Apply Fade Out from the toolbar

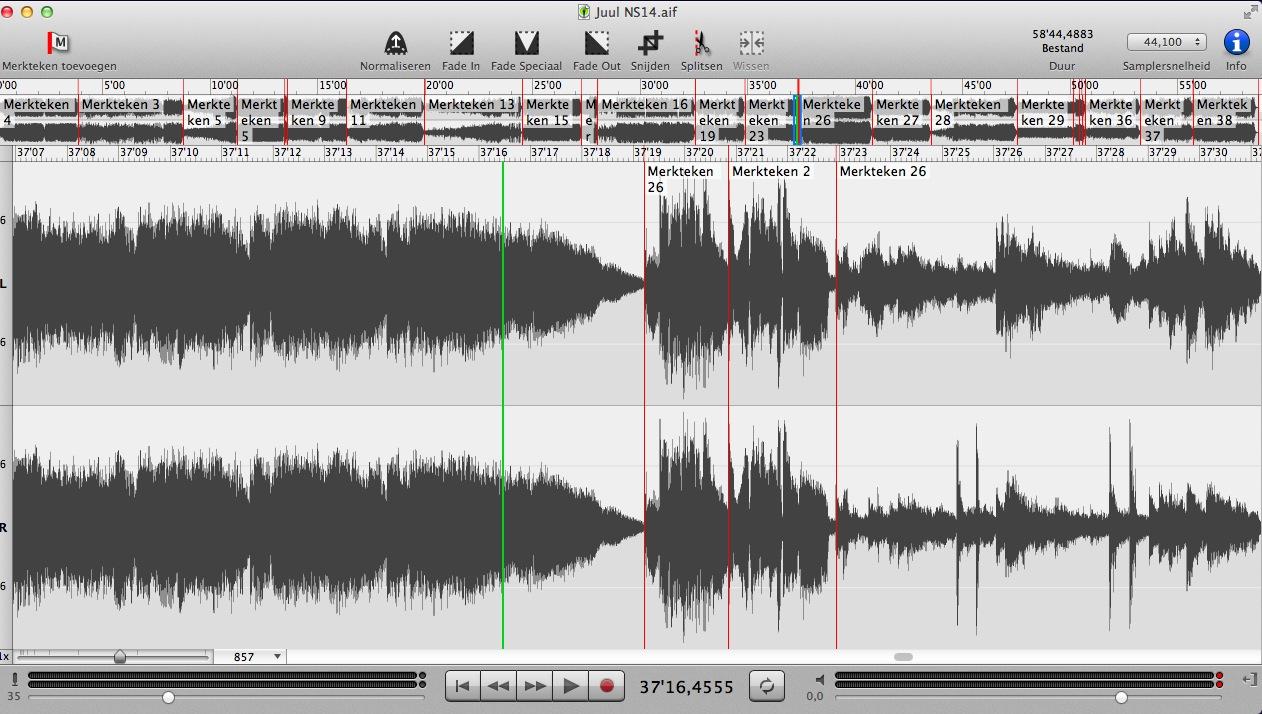pyautogui.click(x=596, y=43)
